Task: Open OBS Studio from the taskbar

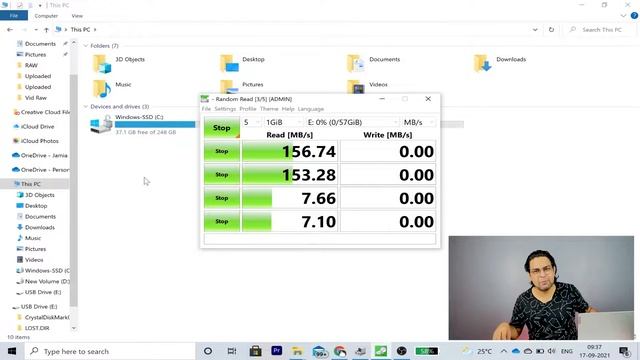Action: click(402, 351)
